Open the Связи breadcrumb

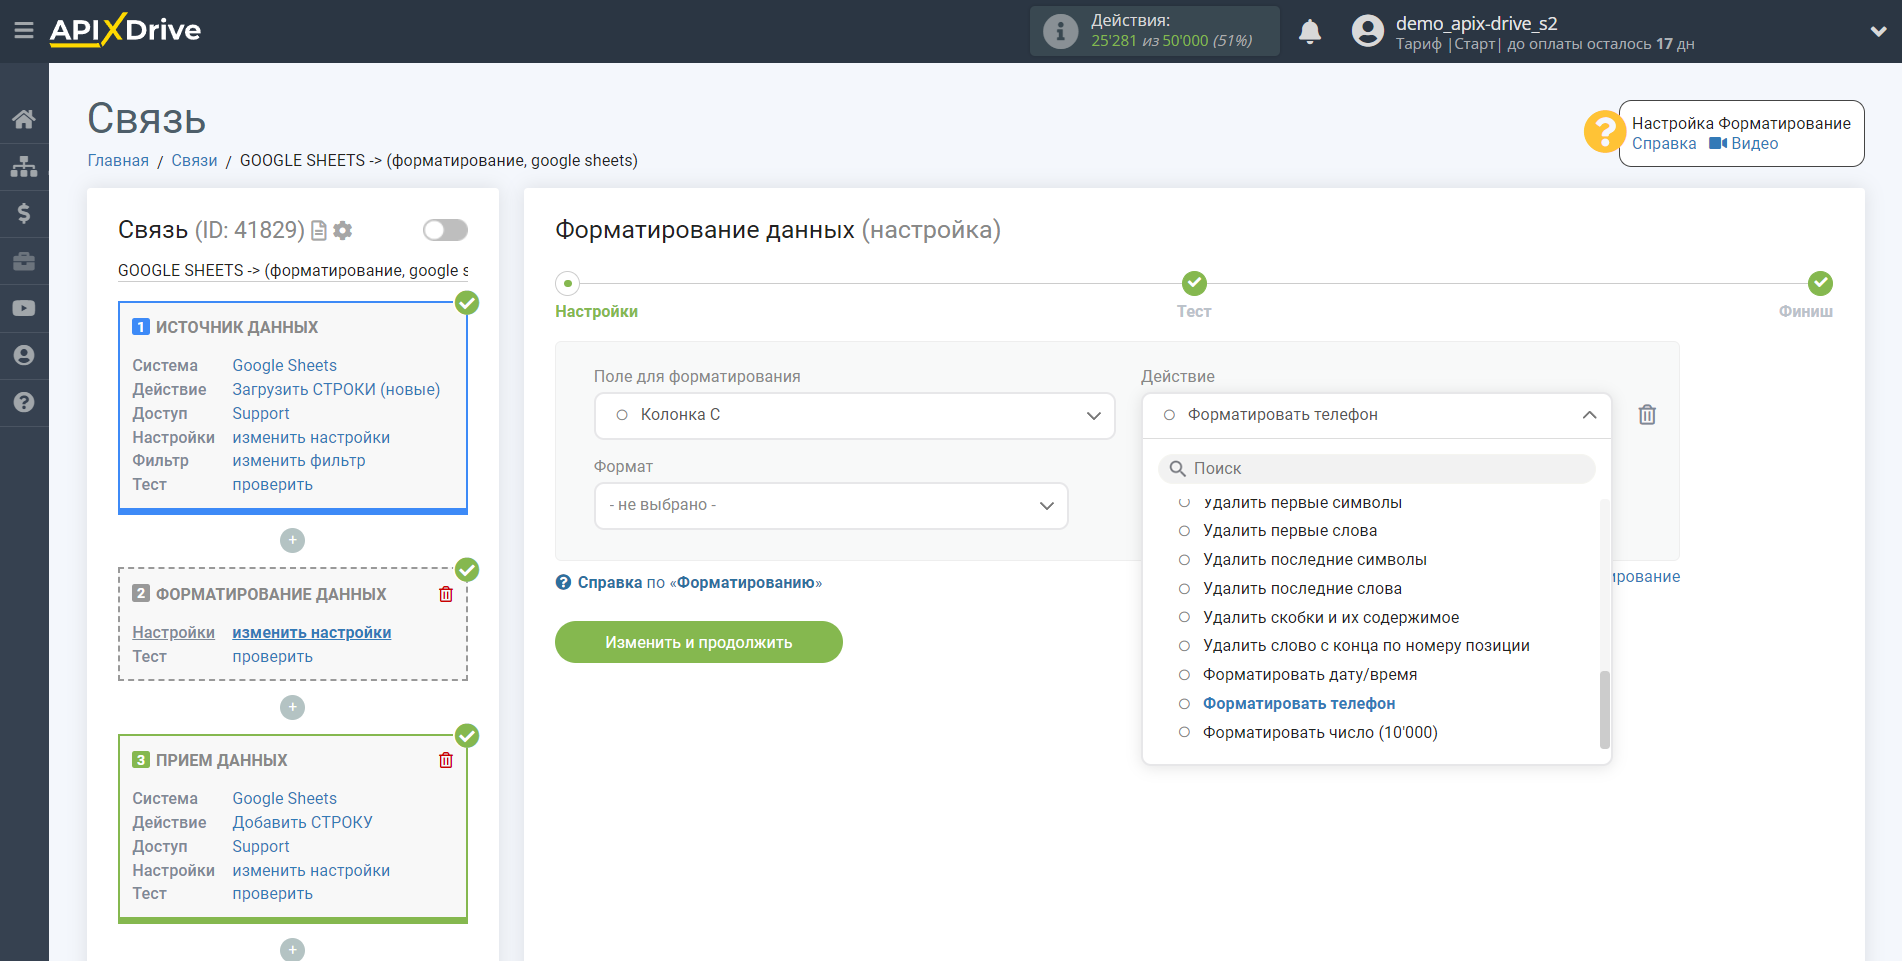(x=194, y=161)
